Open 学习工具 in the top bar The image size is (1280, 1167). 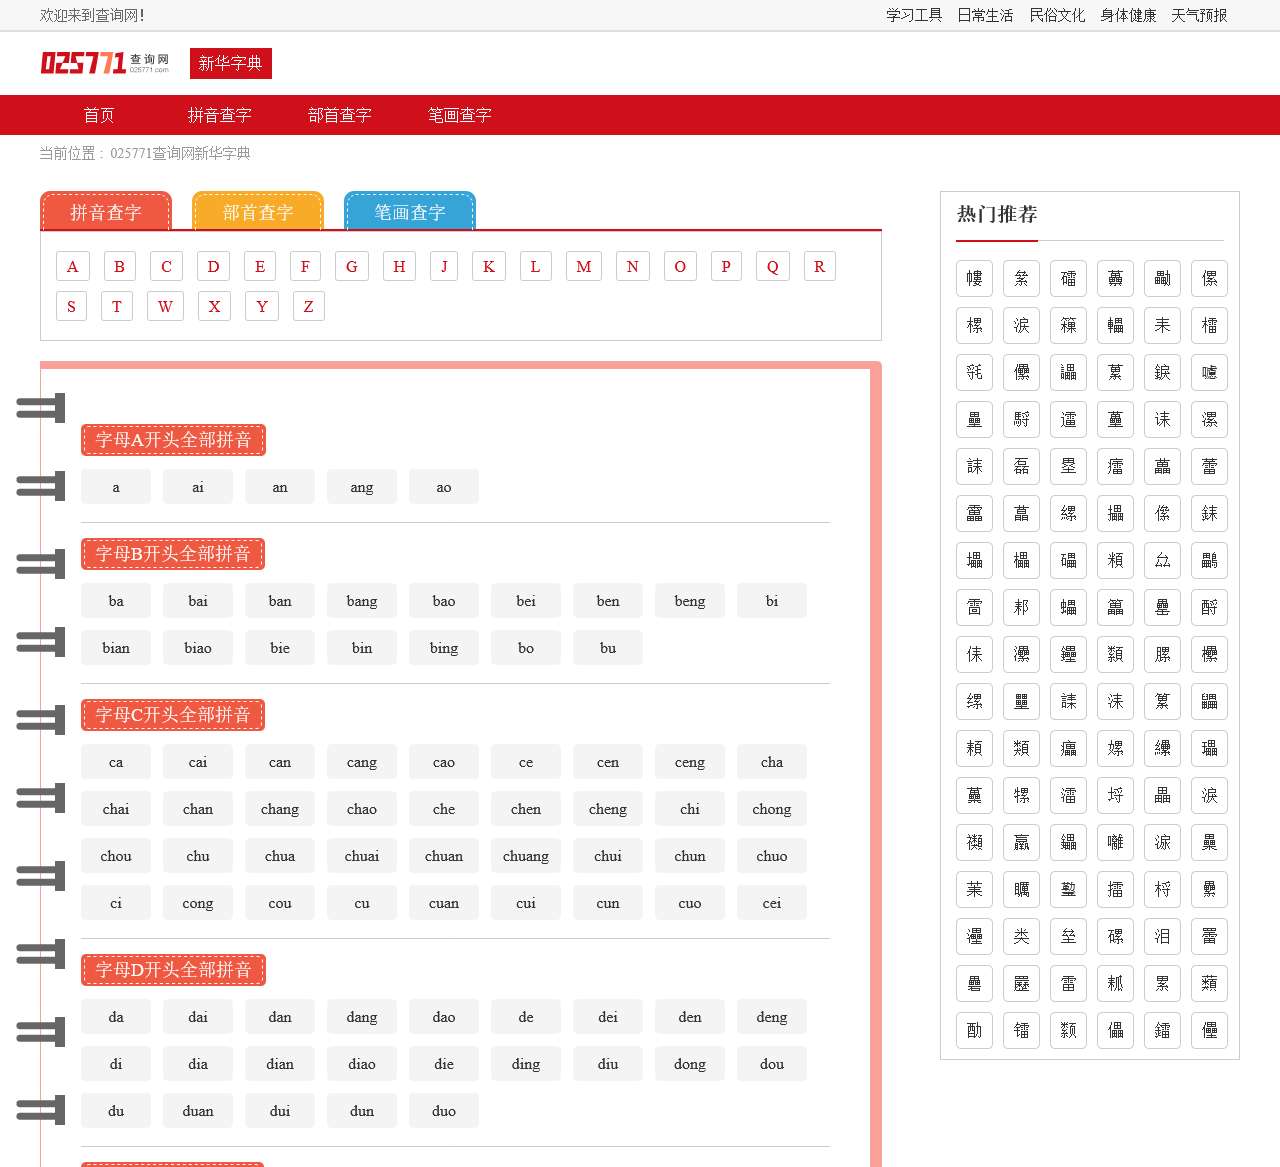point(914,15)
